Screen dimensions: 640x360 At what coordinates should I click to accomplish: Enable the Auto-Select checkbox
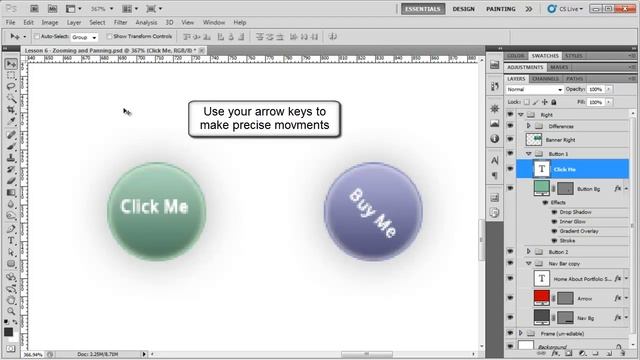tap(37, 36)
